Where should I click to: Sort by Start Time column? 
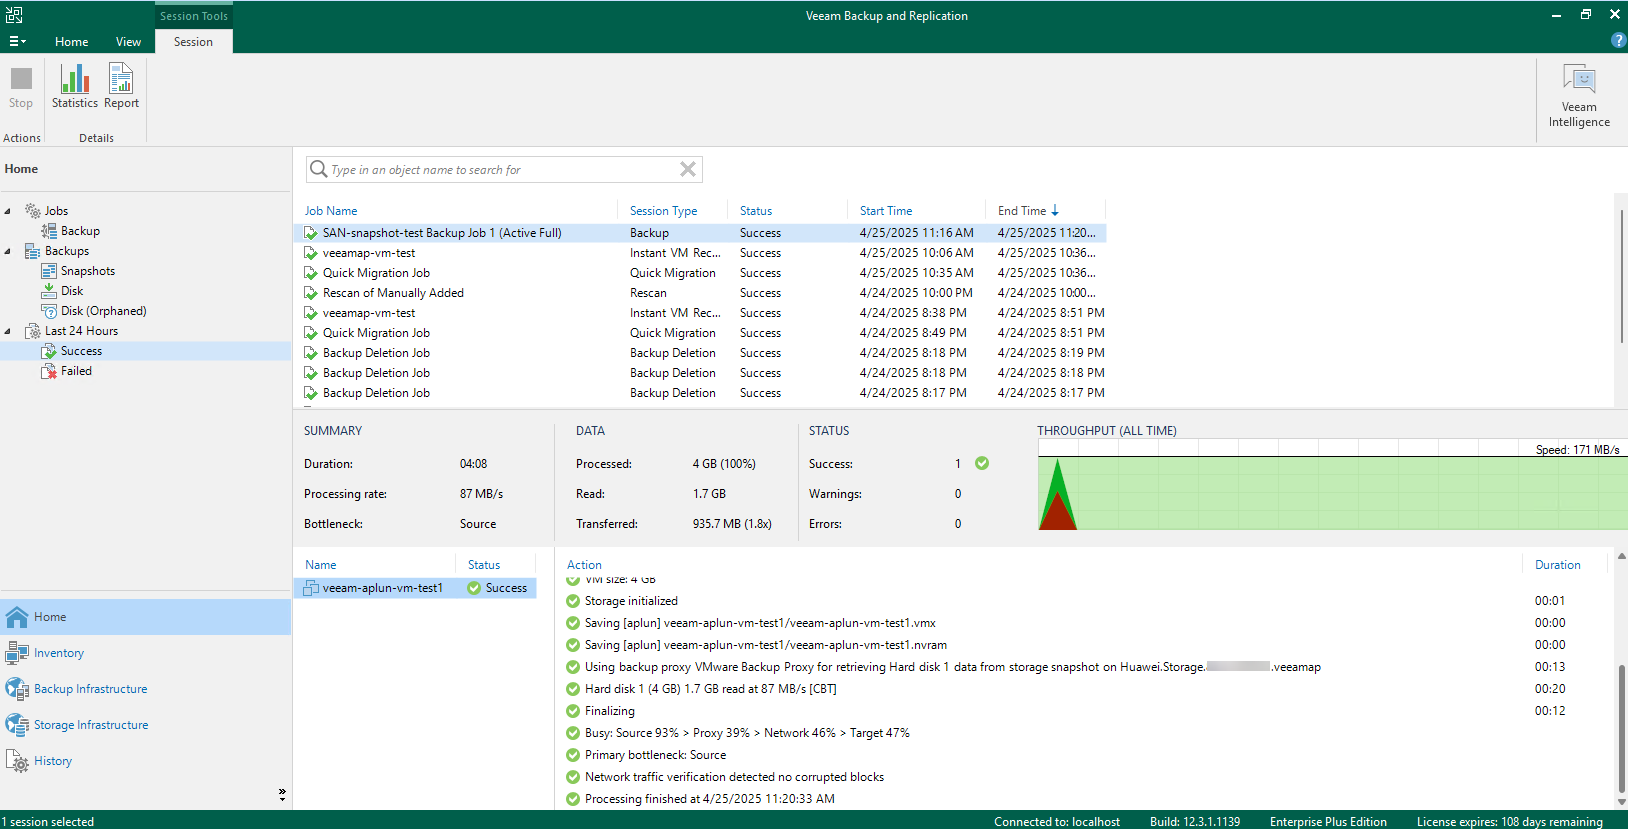click(886, 211)
